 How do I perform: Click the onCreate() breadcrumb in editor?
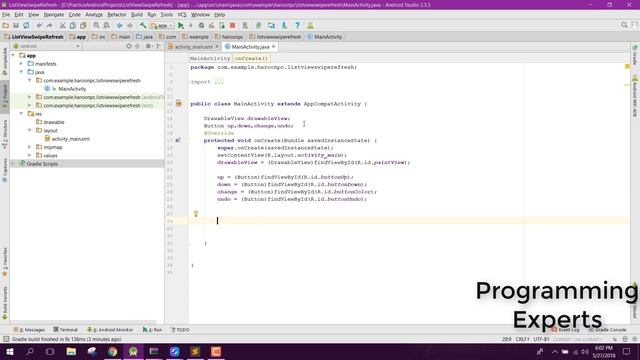coord(251,58)
